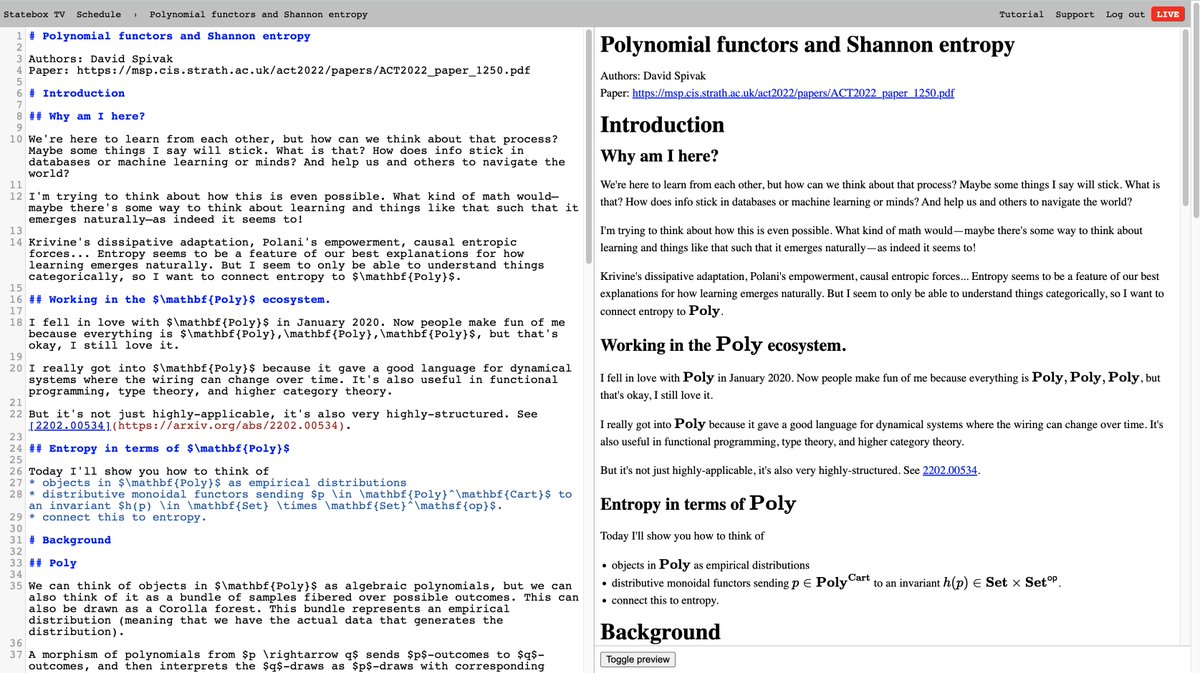Click the editor pane vertical scrollbar

click(588, 146)
